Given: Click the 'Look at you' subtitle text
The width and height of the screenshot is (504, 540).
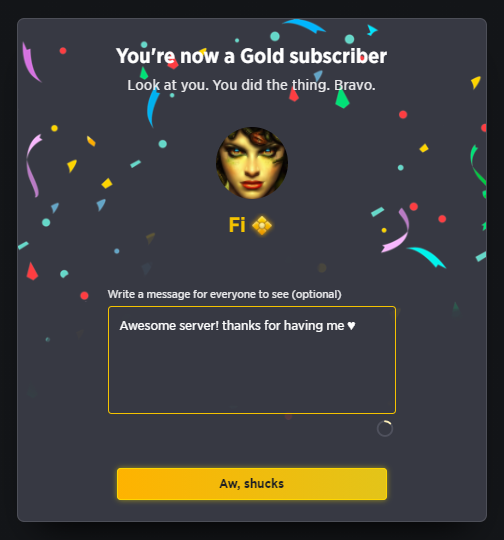Looking at the screenshot, I should 251,85.
